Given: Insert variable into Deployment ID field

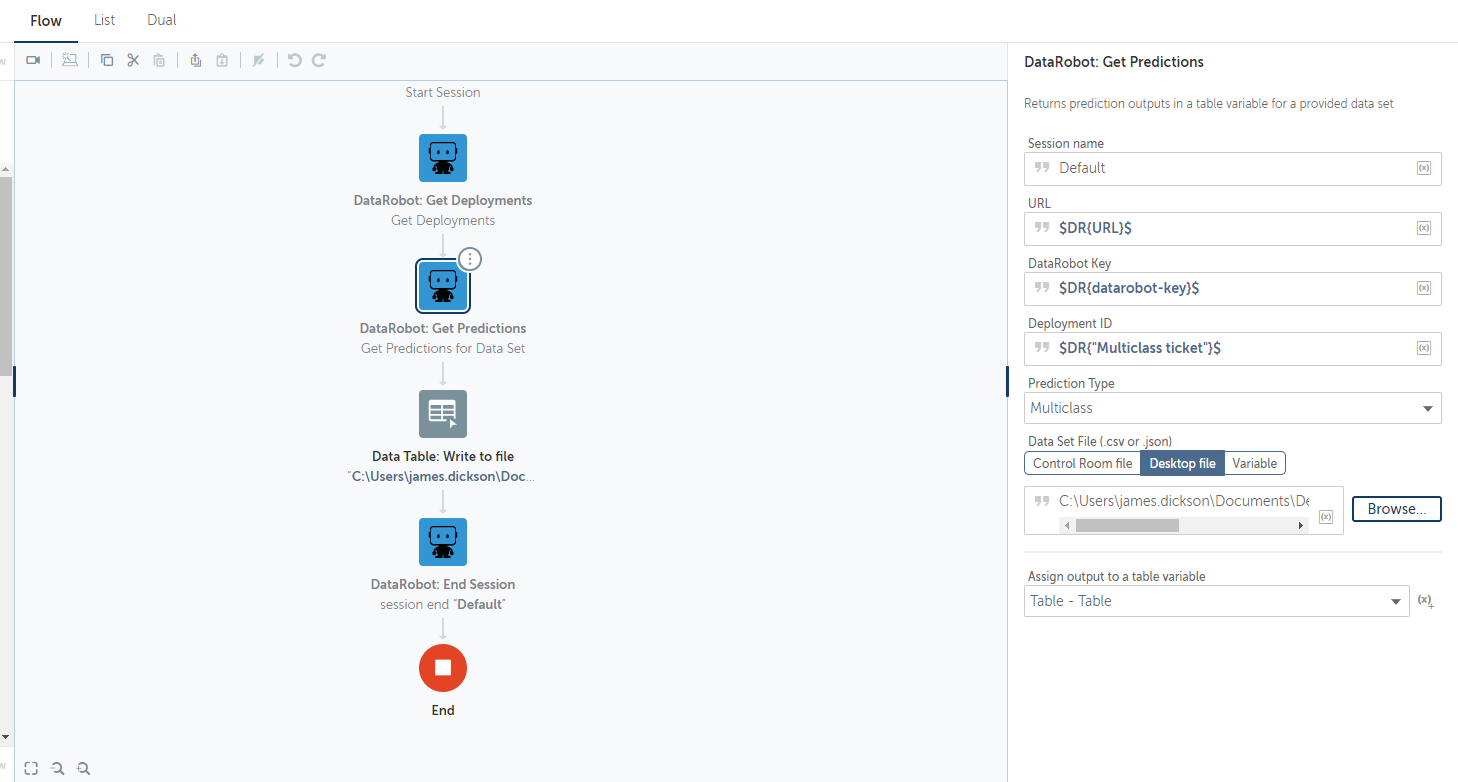Looking at the screenshot, I should point(1424,348).
